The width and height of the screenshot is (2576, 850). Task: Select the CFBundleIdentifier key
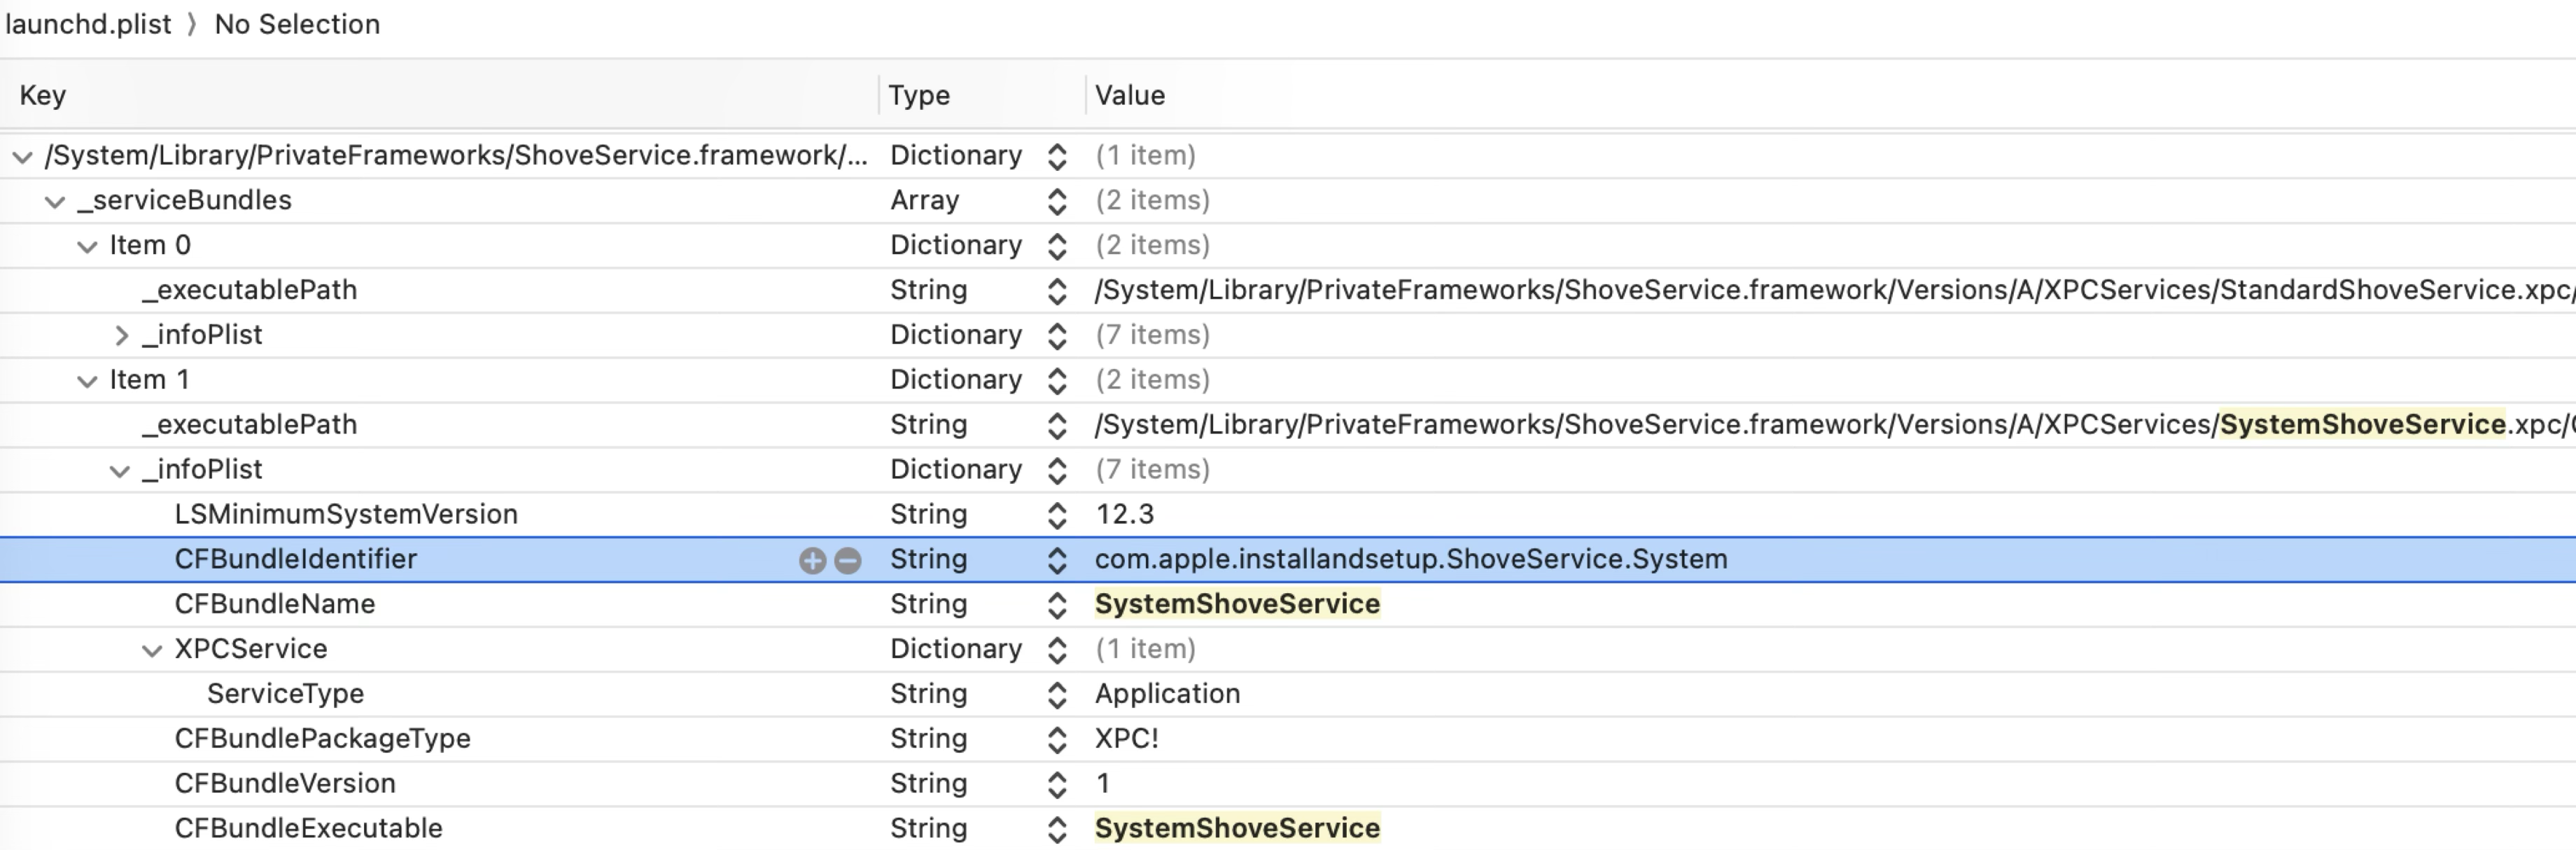tap(296, 559)
